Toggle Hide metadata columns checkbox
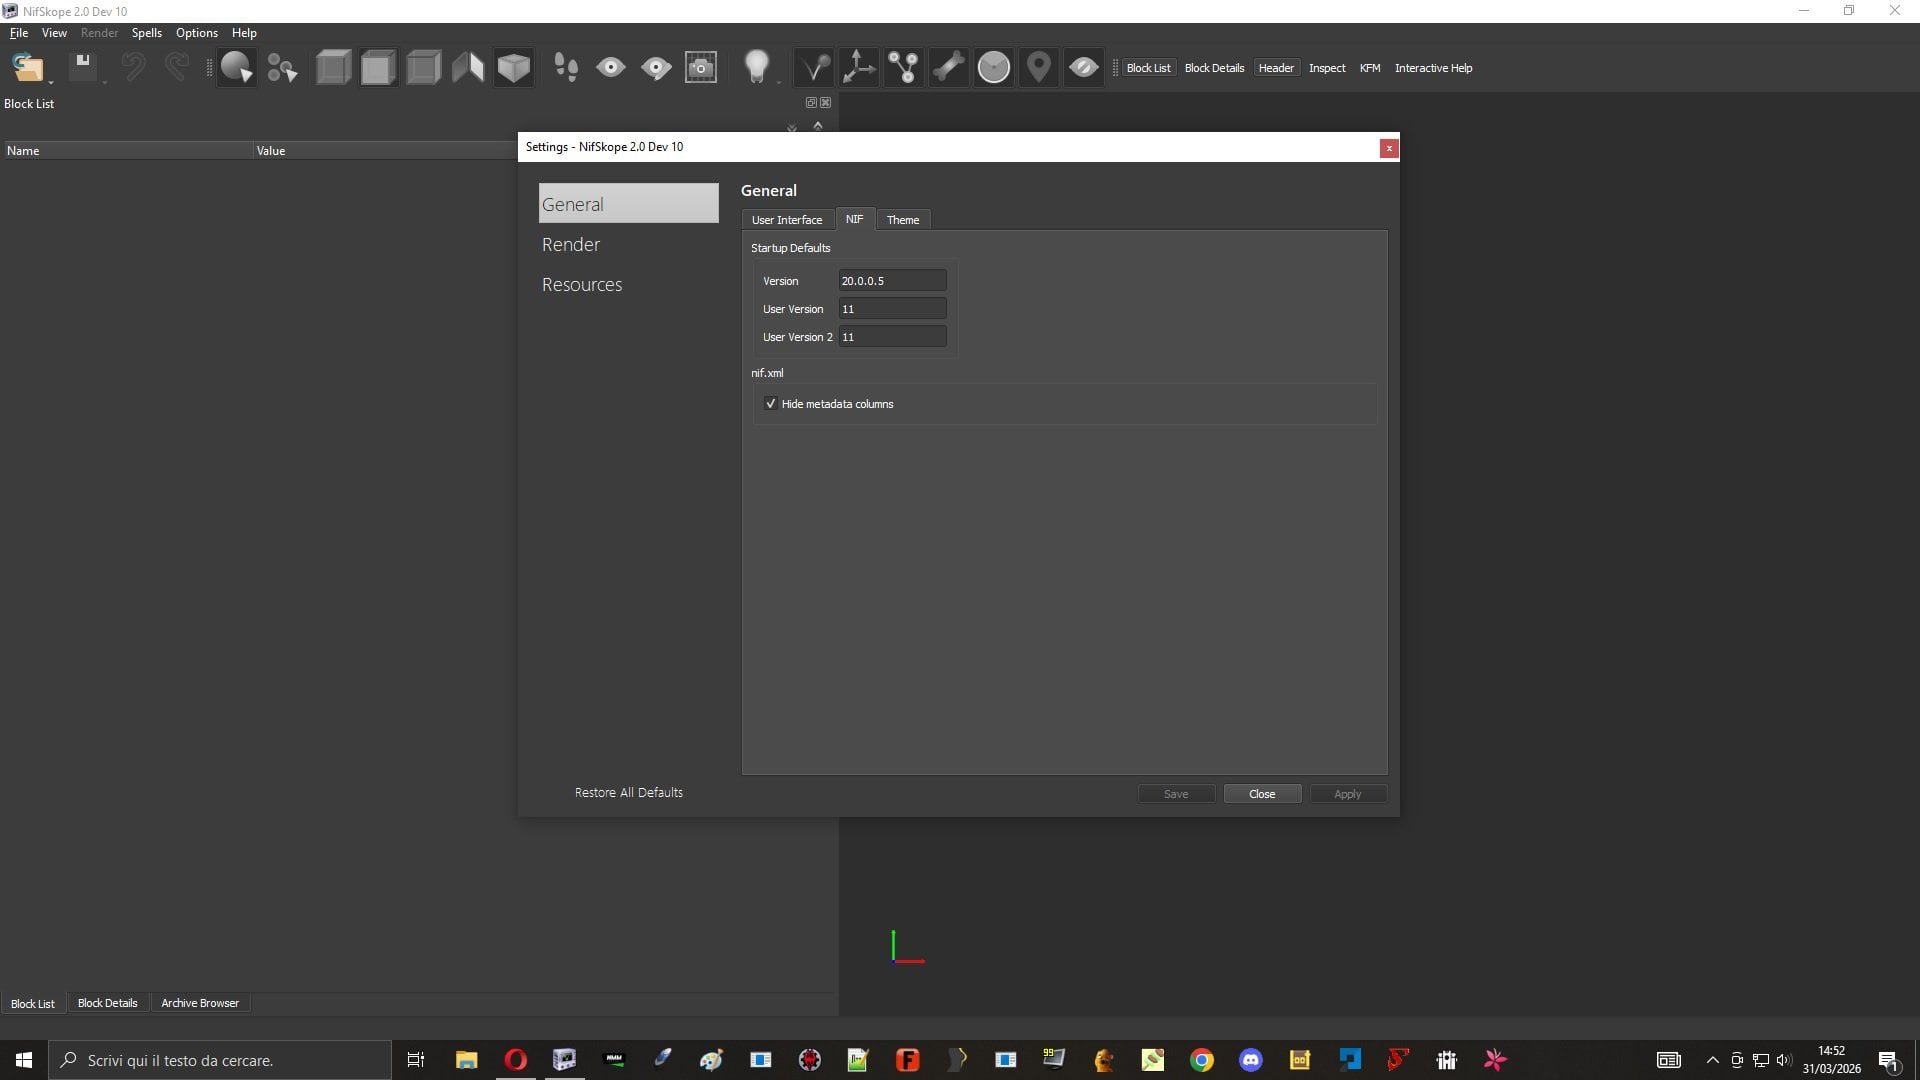The width and height of the screenshot is (1920, 1080). point(771,404)
